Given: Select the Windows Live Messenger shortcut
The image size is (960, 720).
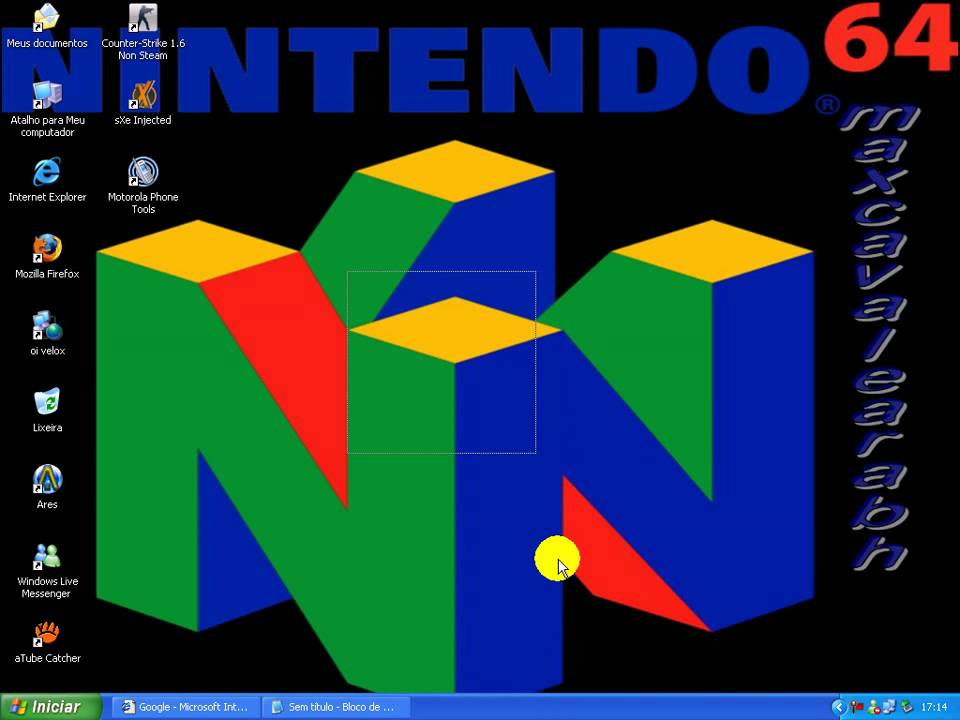Looking at the screenshot, I should coord(47,570).
